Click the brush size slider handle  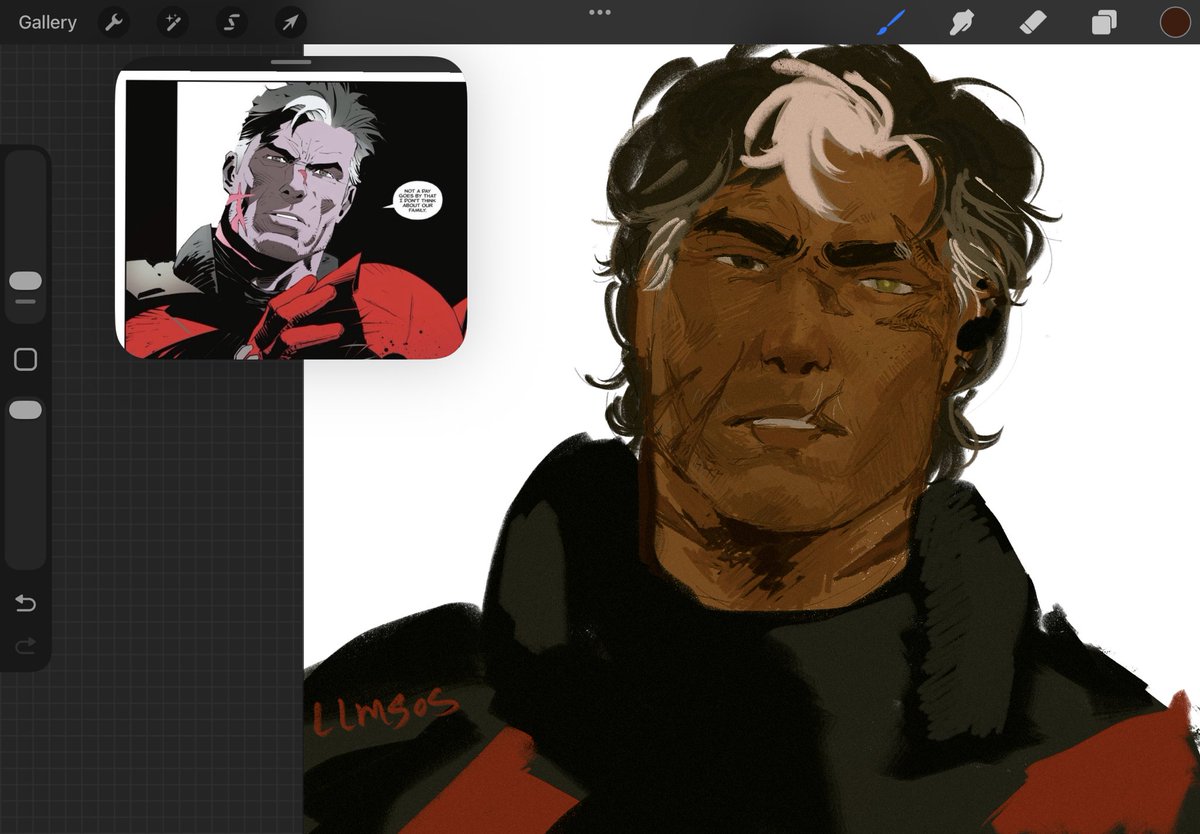(25, 281)
